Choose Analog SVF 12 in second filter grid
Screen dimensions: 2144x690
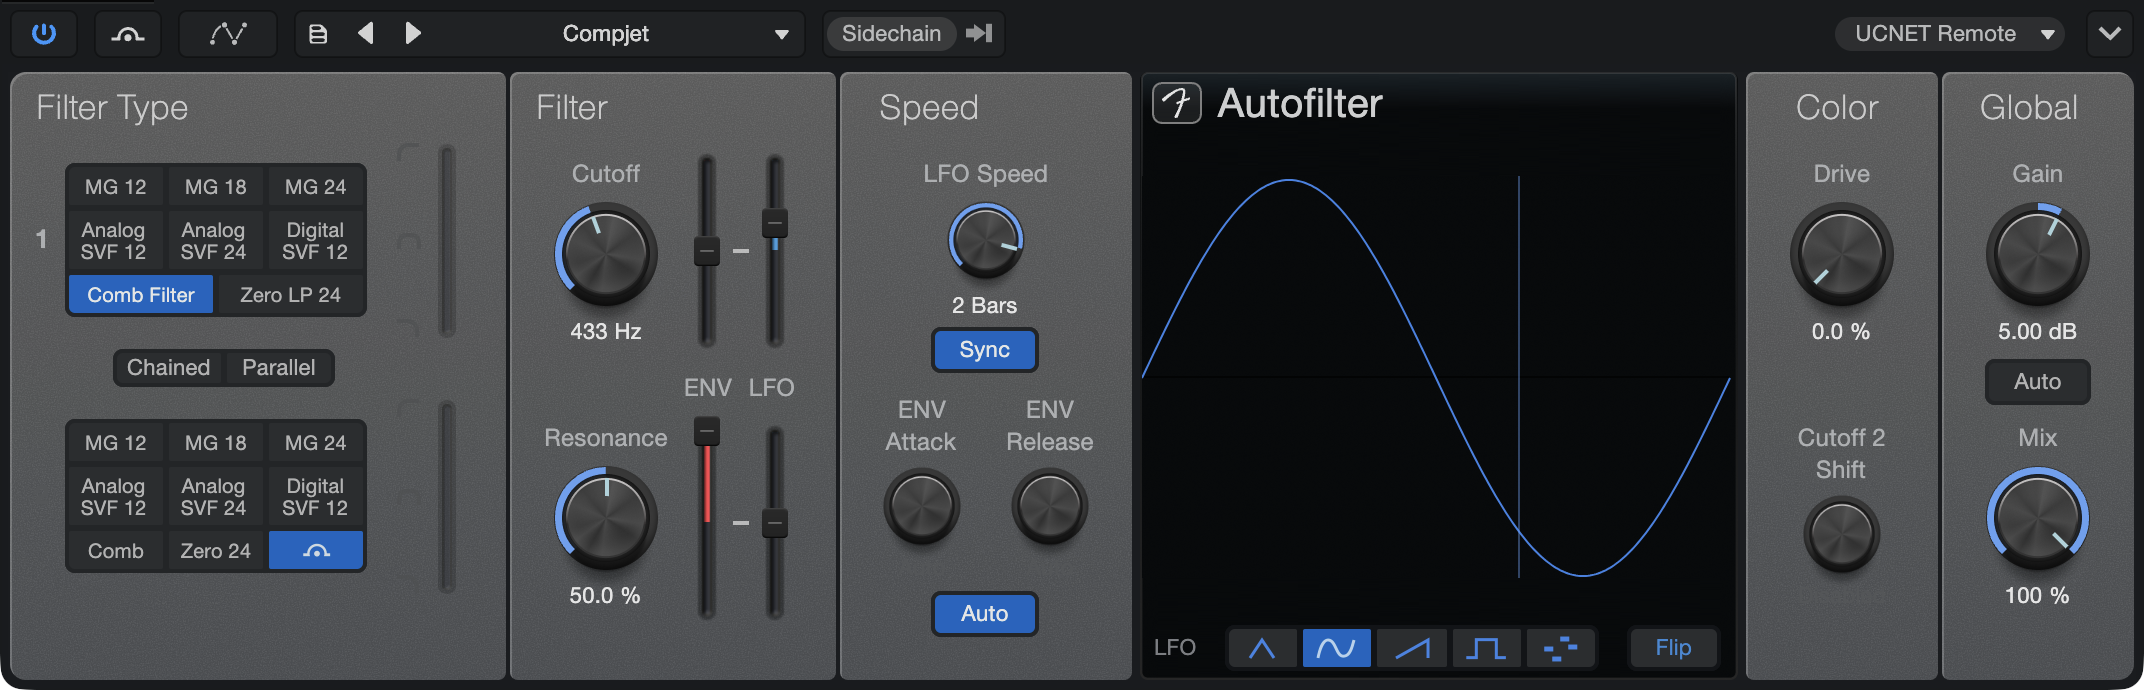click(x=114, y=497)
